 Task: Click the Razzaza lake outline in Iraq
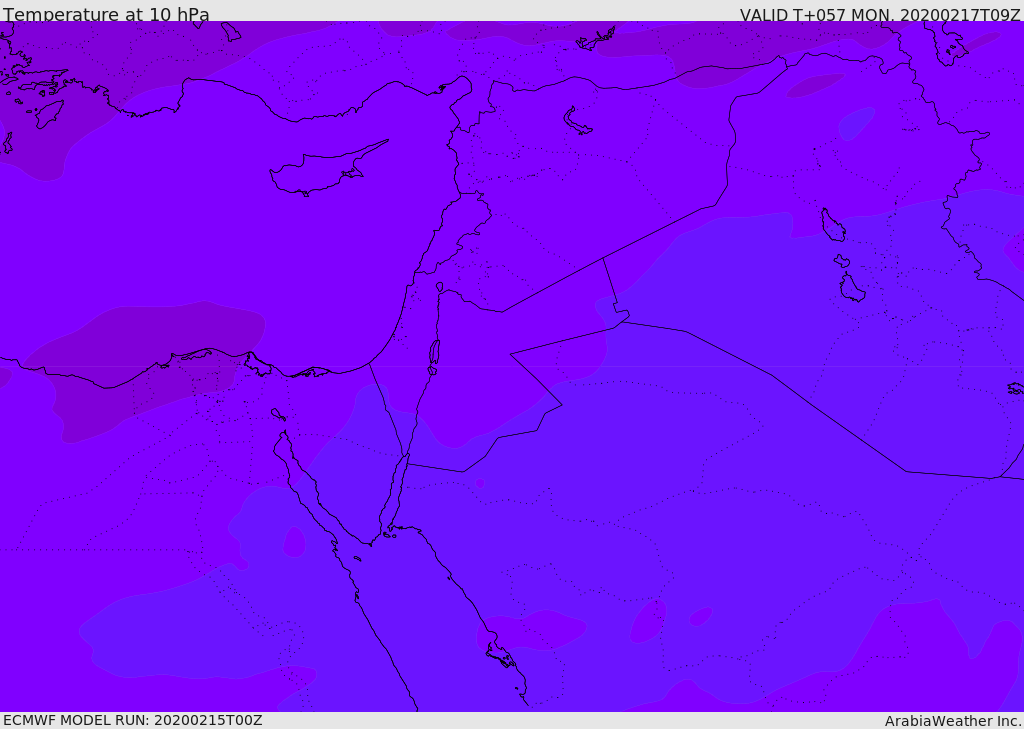point(852,288)
